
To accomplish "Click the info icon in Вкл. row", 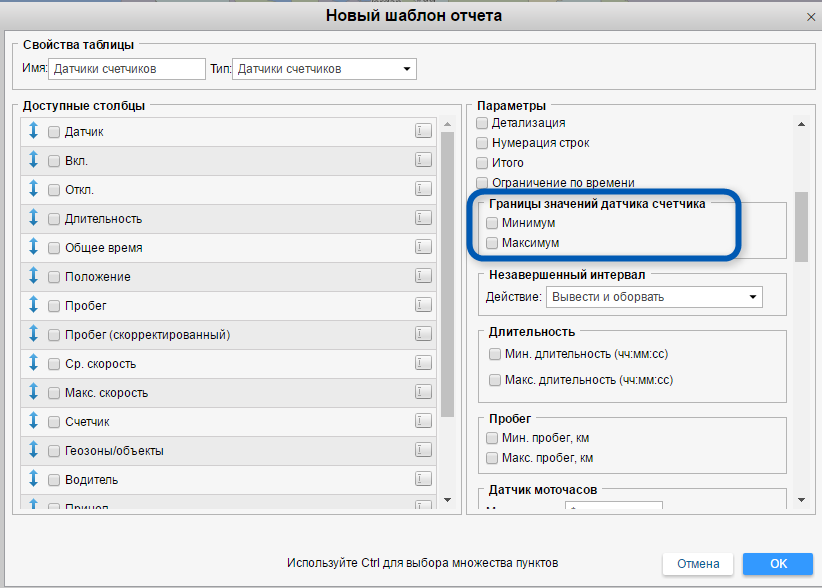I will point(423,160).
